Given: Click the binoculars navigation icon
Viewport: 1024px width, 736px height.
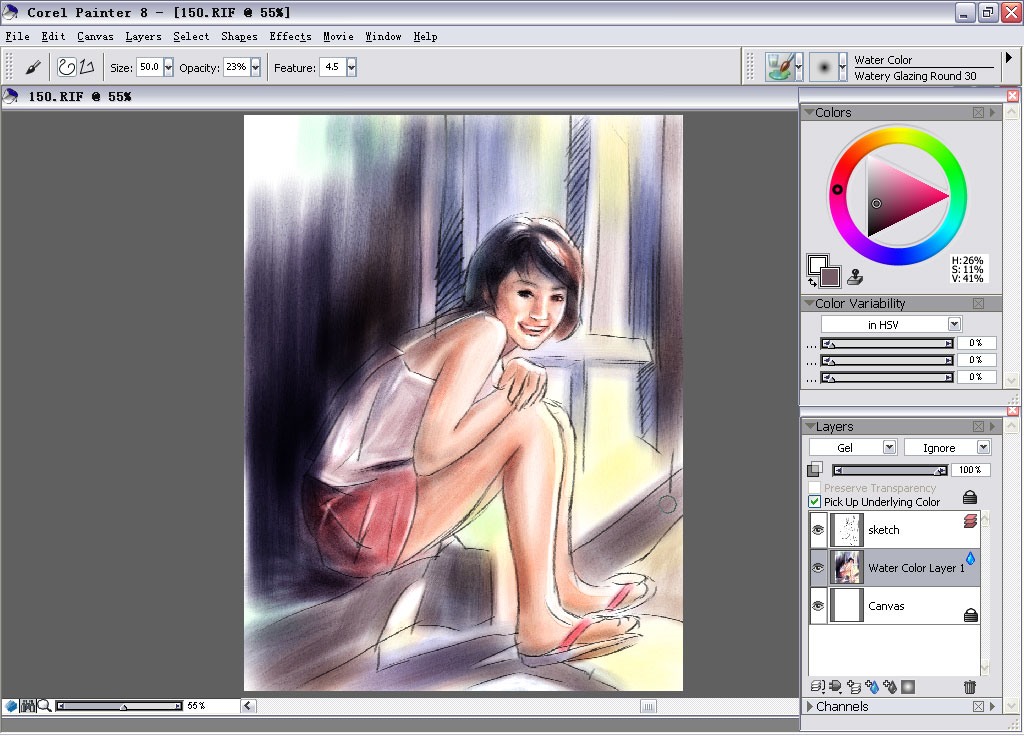Looking at the screenshot, I should point(27,706).
